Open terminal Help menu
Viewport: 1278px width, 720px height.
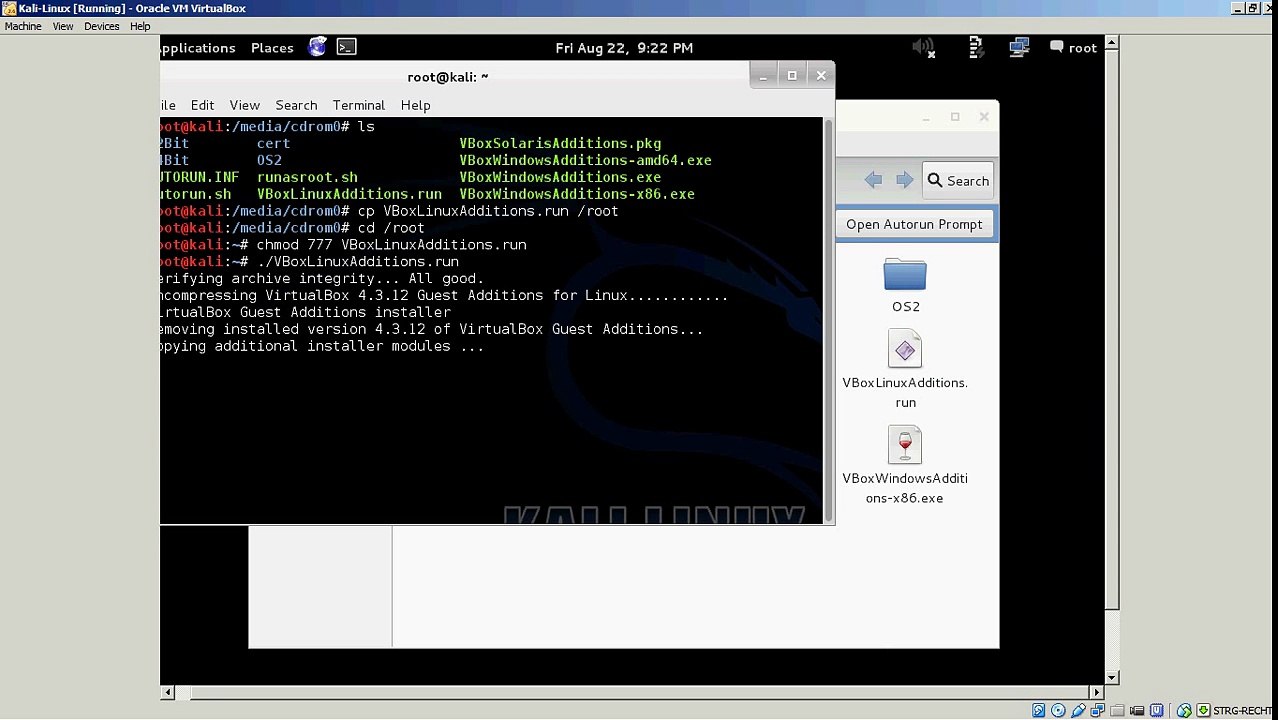tap(415, 105)
